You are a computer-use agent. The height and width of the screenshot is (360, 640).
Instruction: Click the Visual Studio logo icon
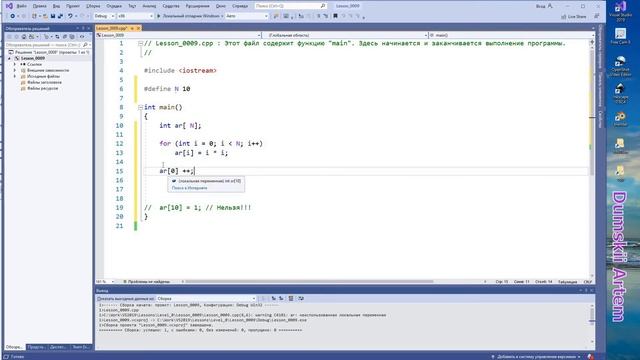[9, 6]
